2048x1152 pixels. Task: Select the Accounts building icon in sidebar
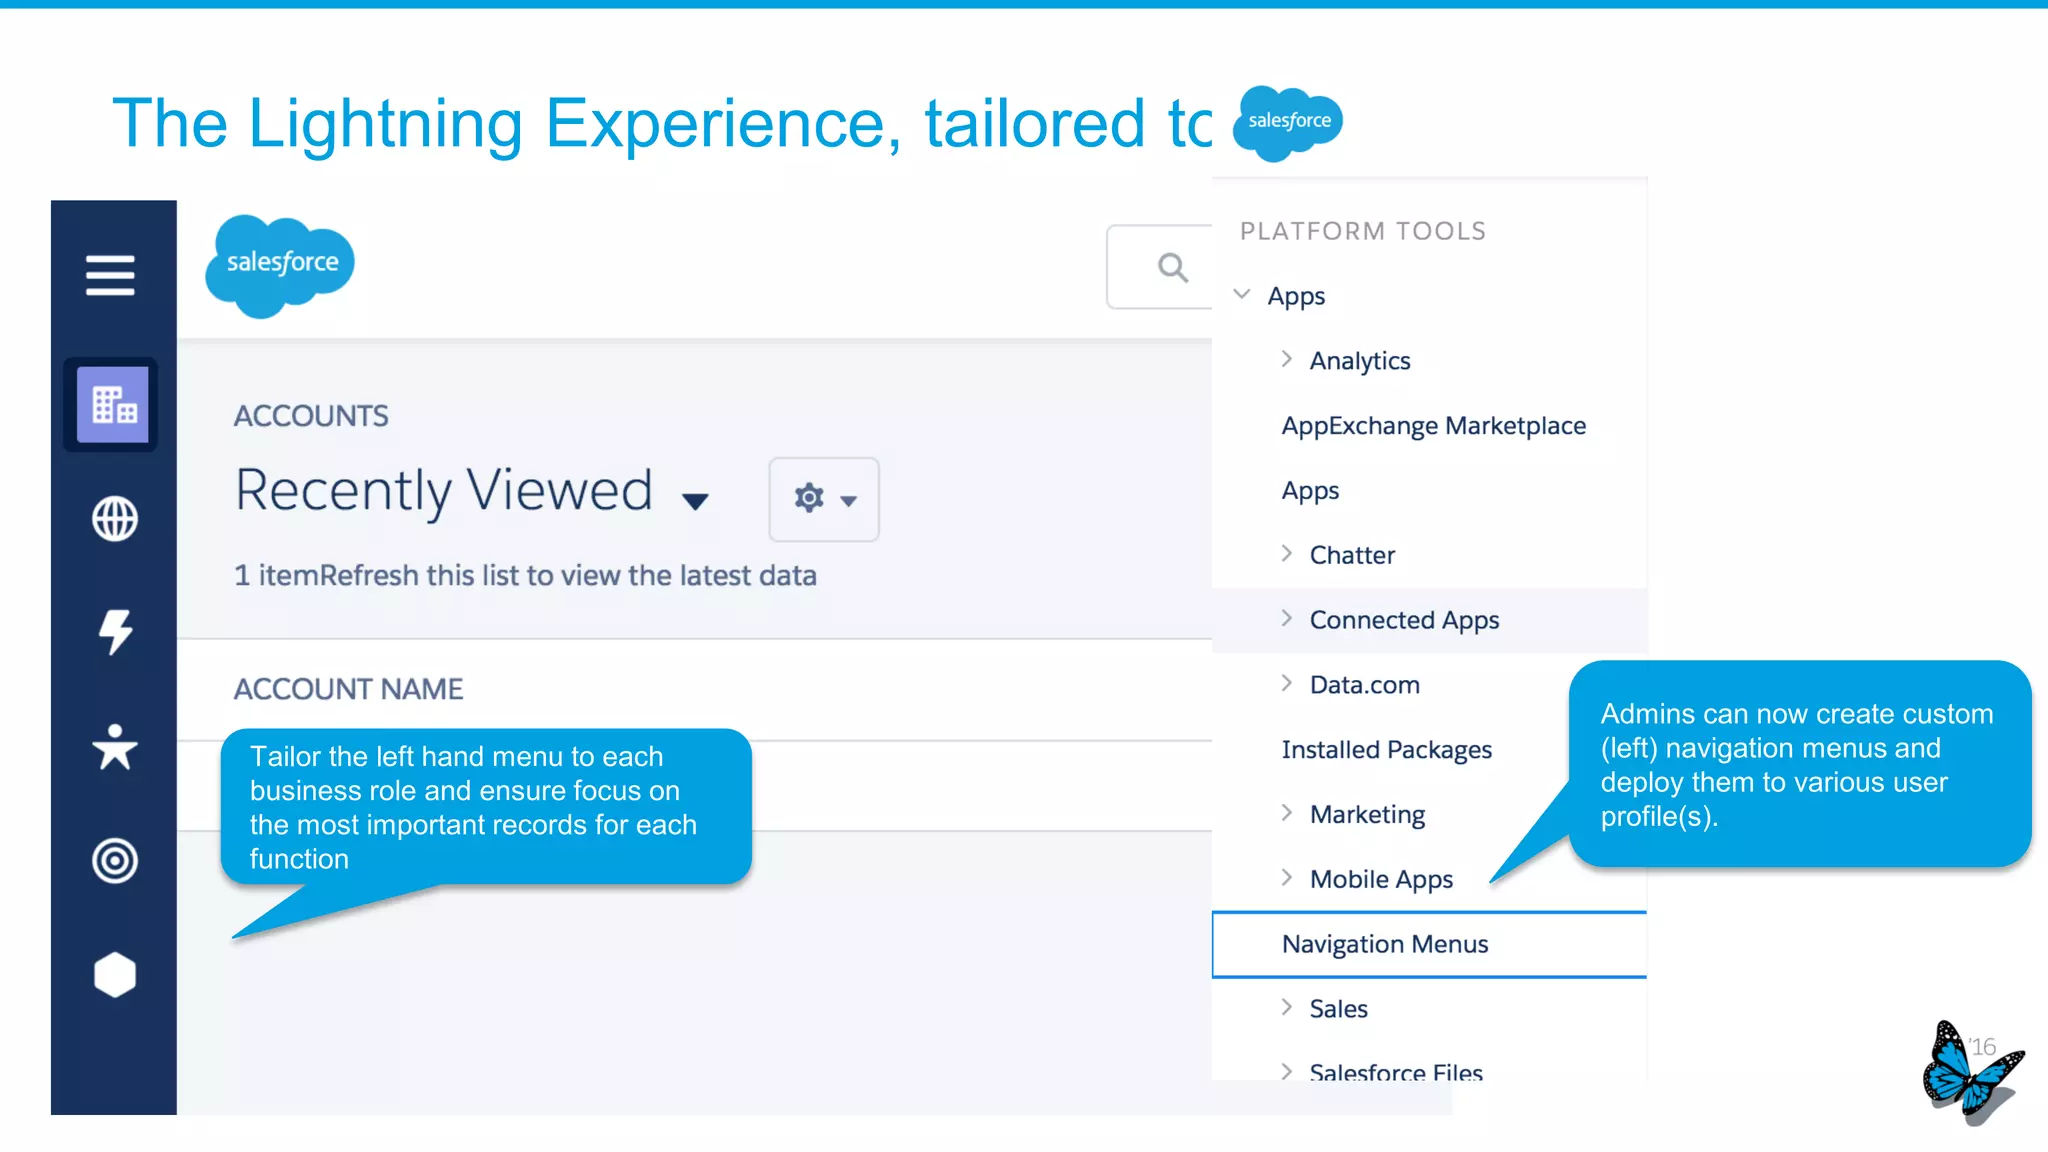pyautogui.click(x=113, y=405)
